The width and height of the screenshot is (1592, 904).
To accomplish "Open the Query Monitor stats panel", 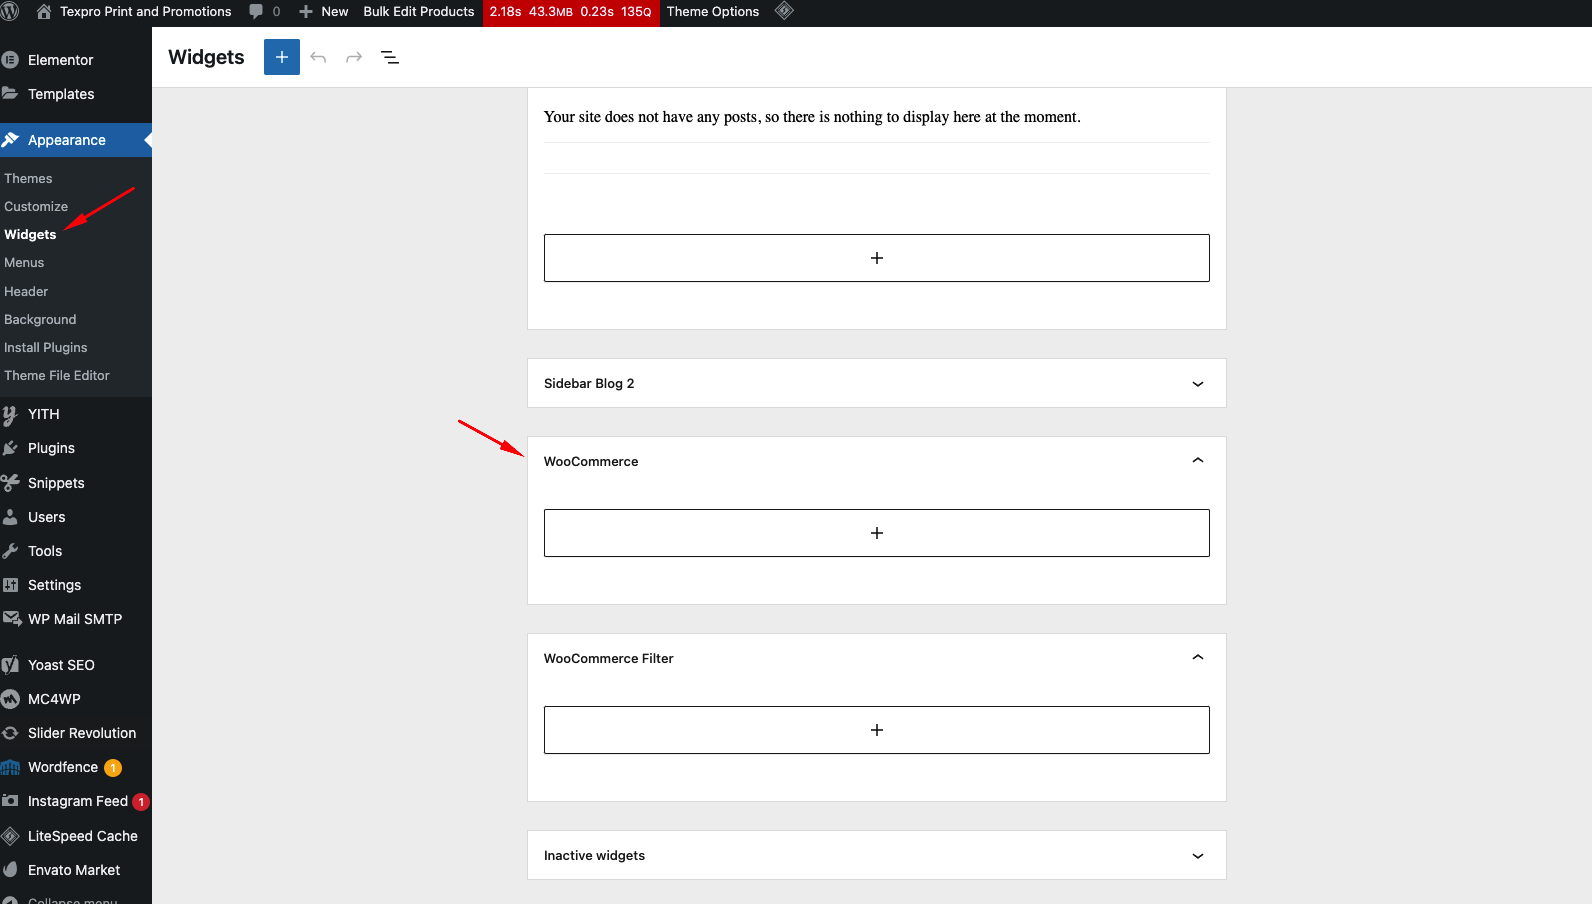I will [x=571, y=12].
